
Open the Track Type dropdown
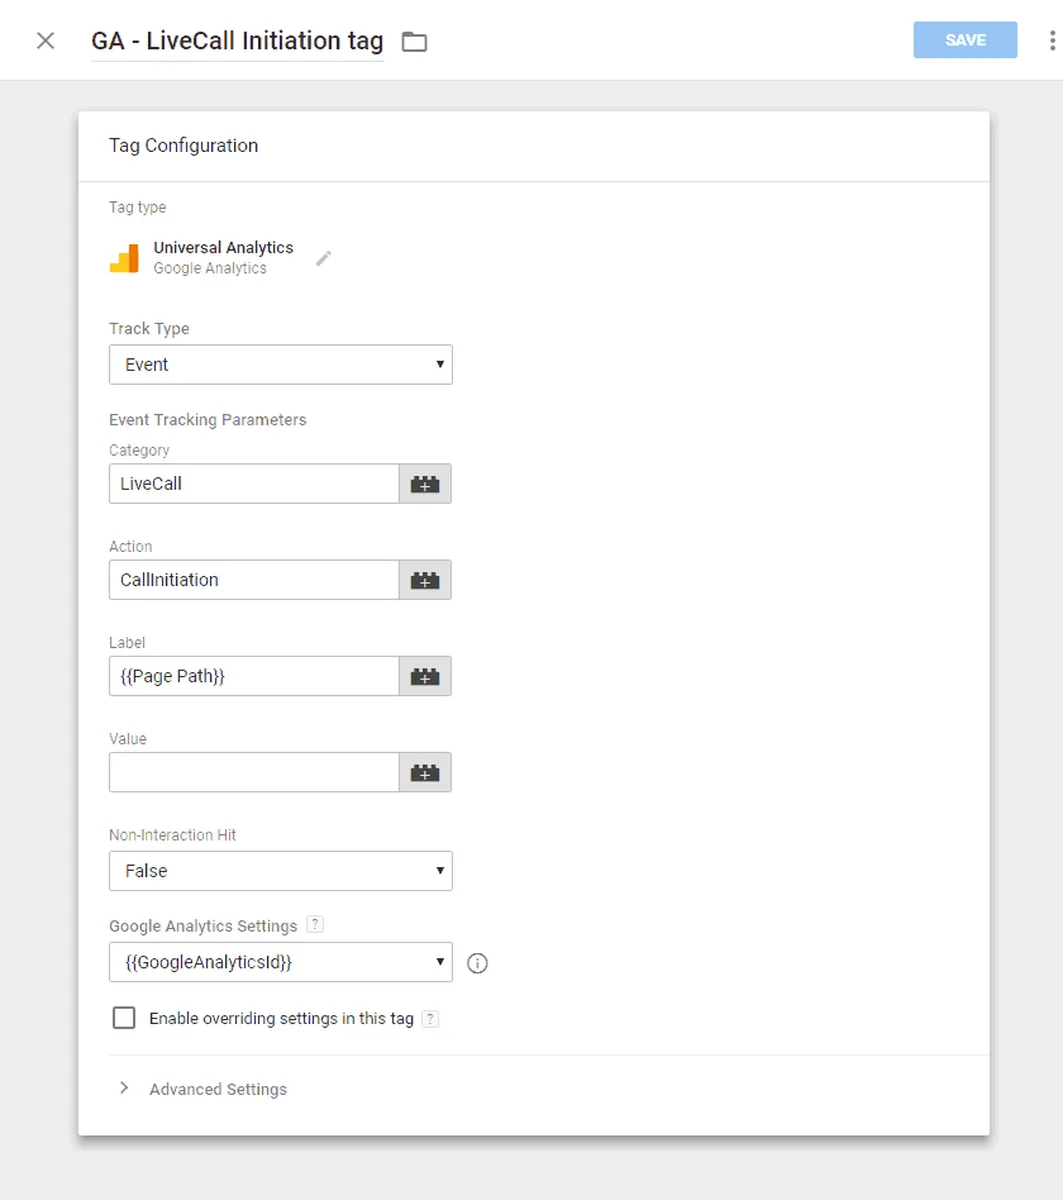280,365
